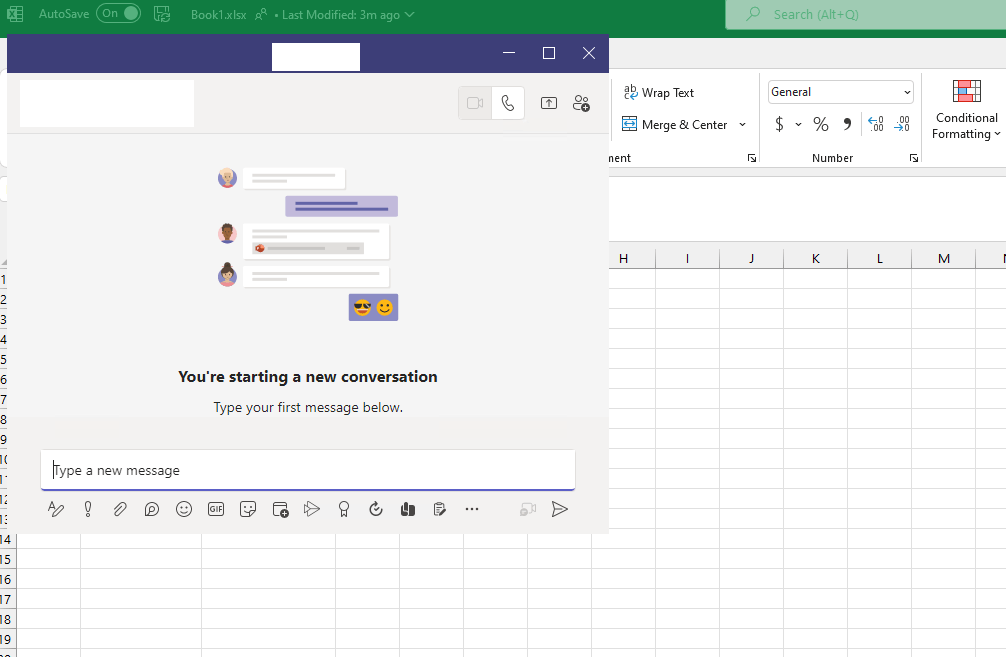
Task: Select row 18 header in Excel
Action: 7,619
